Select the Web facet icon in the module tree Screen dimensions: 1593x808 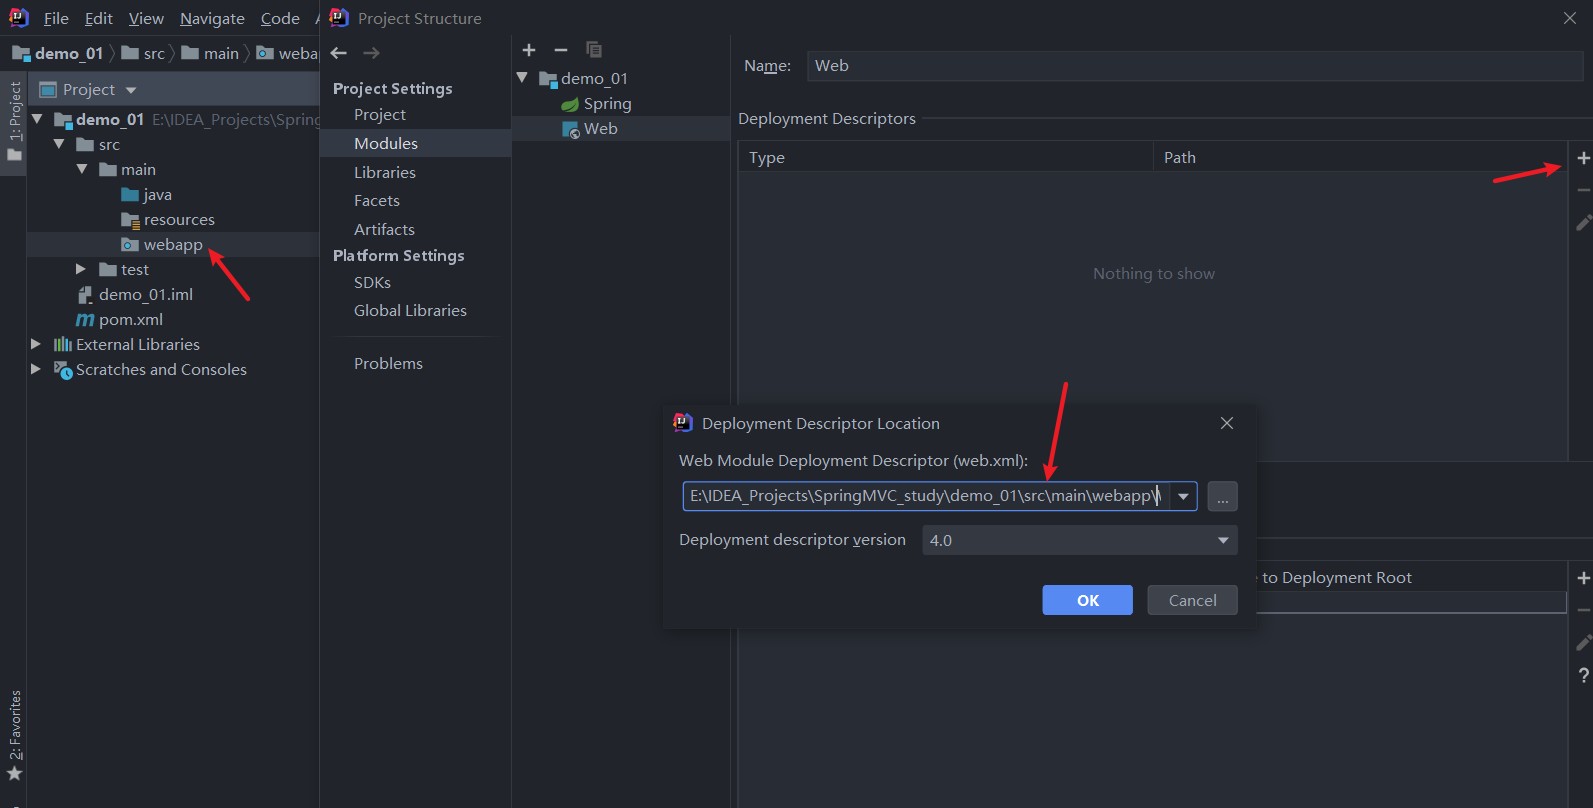571,130
